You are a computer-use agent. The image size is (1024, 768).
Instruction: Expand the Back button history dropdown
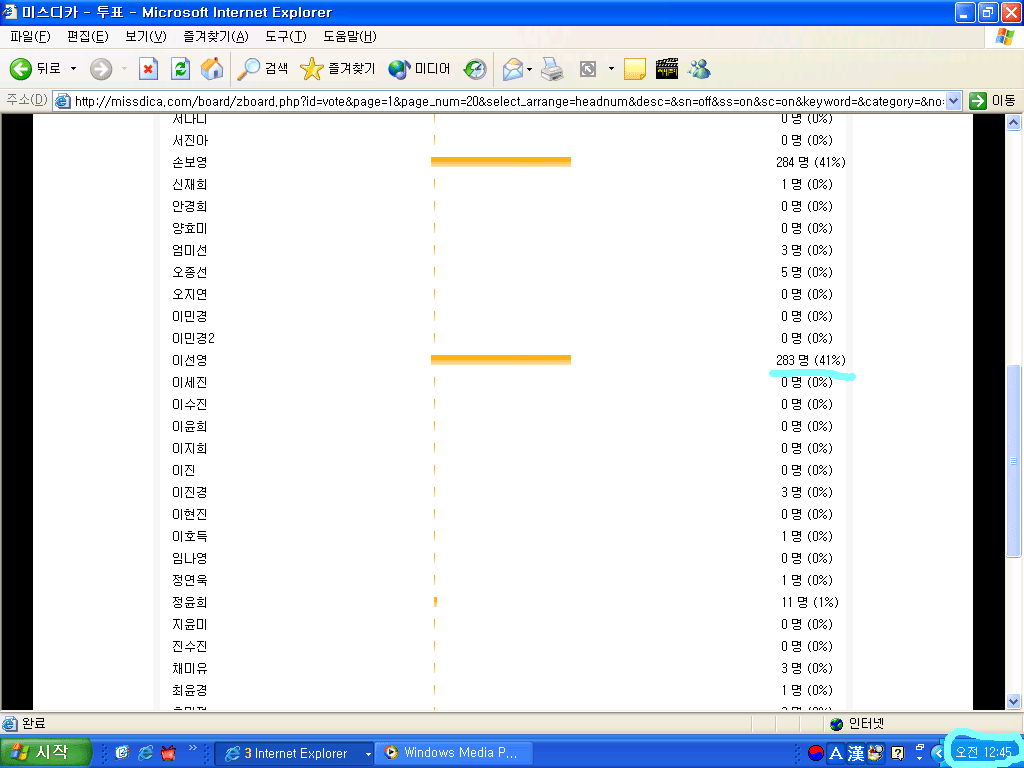pos(73,69)
